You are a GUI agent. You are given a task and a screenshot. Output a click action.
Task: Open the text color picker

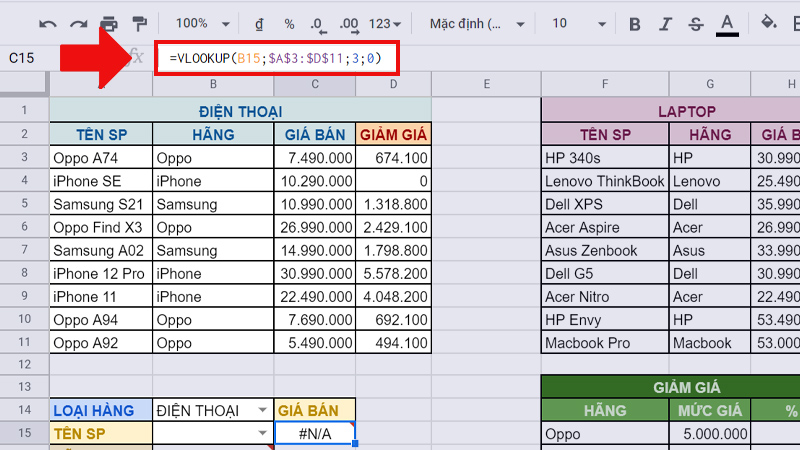727,23
